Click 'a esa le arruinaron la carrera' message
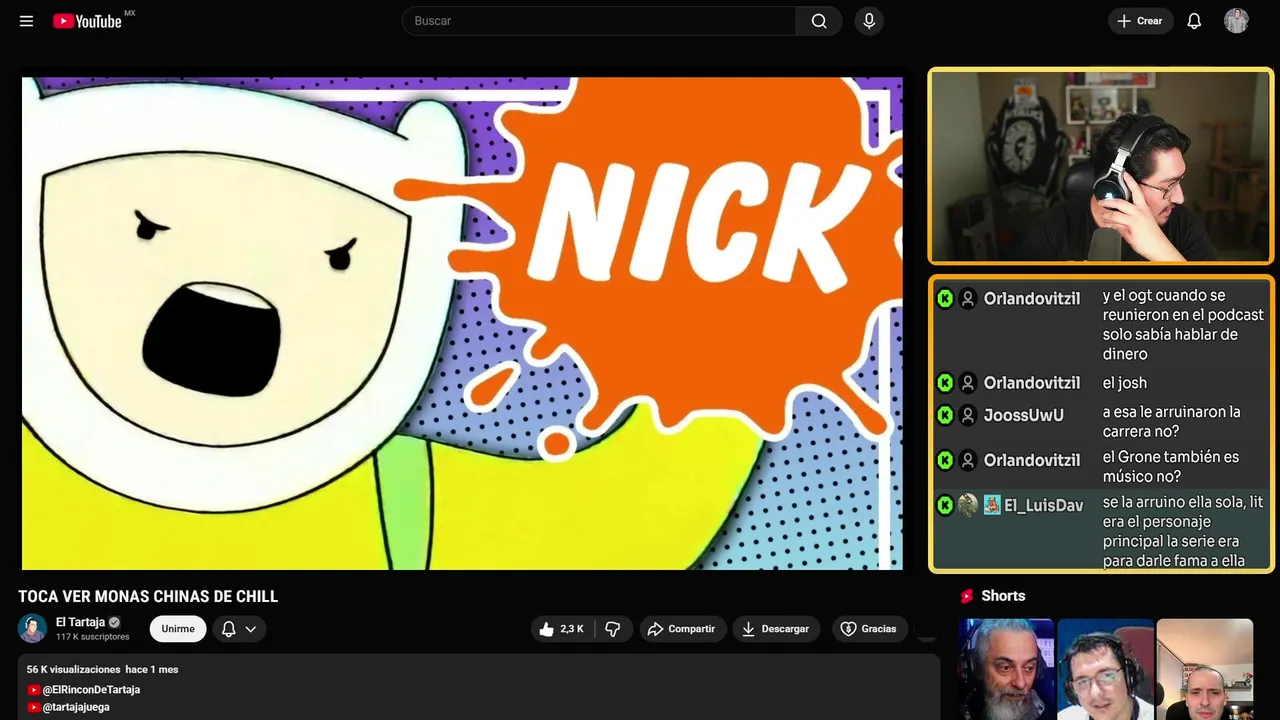 1172,421
